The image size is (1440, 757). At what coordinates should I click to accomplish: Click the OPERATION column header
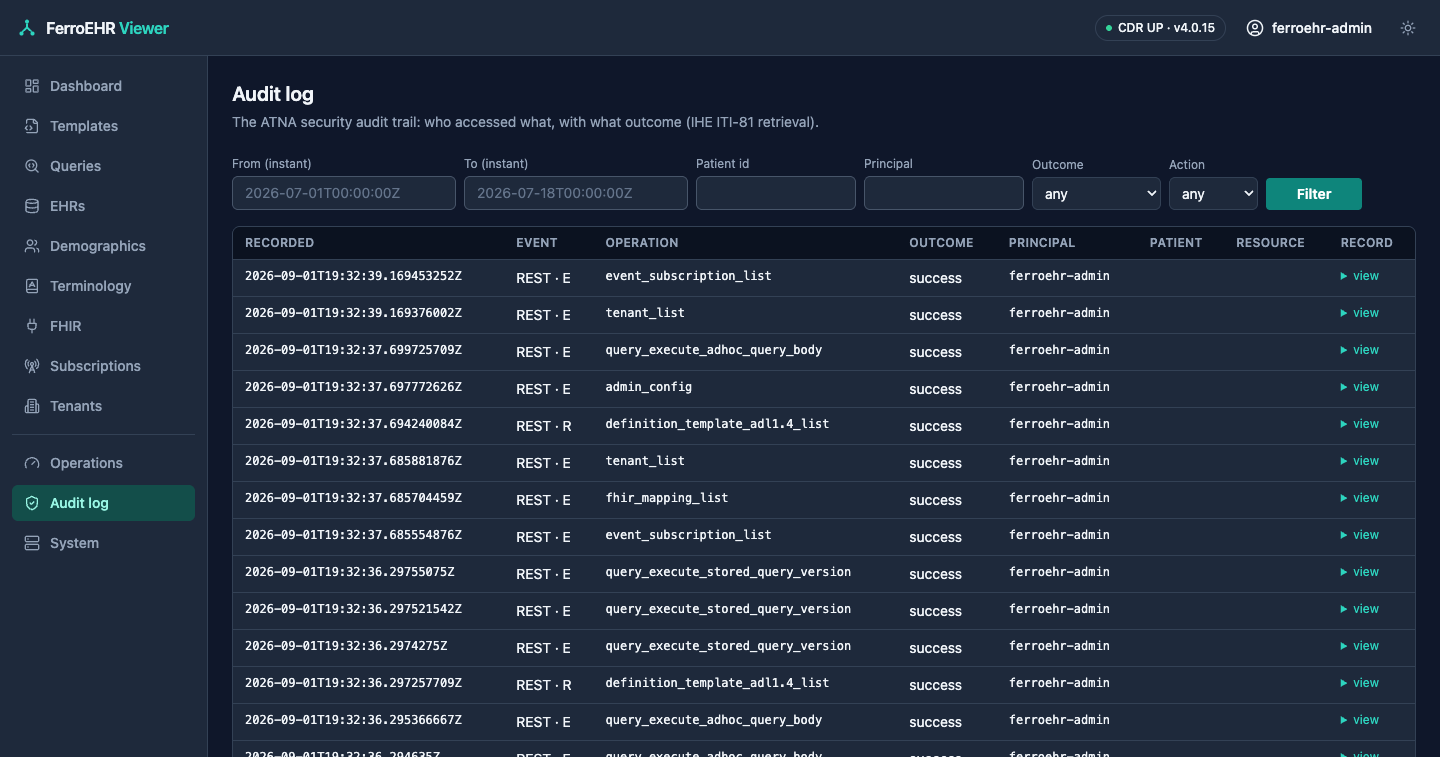coord(642,243)
